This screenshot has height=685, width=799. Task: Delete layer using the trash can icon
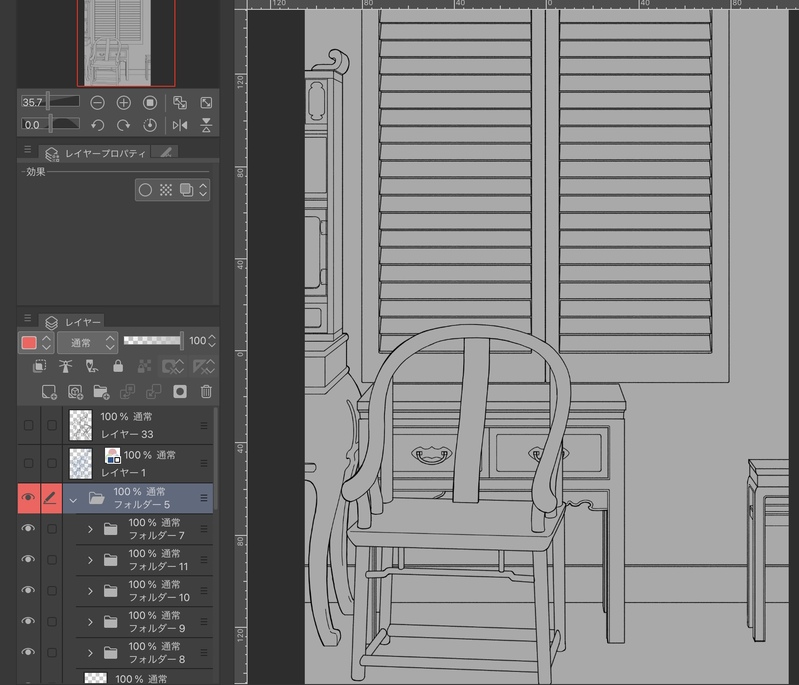click(206, 391)
